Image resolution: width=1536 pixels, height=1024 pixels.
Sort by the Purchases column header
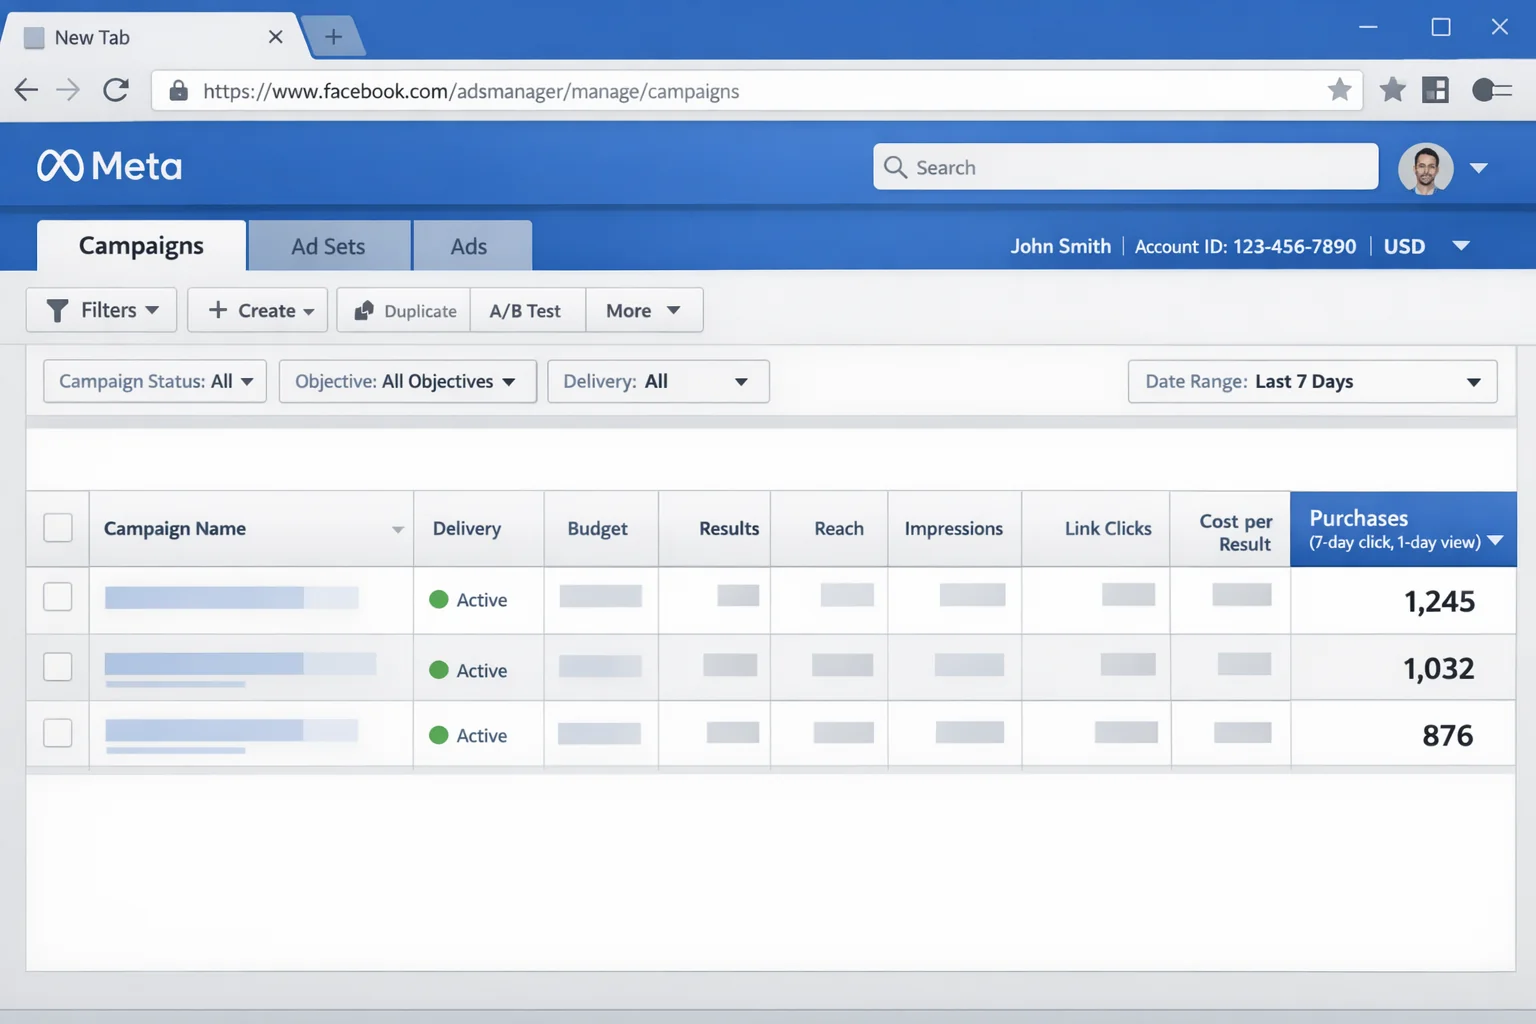[x=1402, y=528]
